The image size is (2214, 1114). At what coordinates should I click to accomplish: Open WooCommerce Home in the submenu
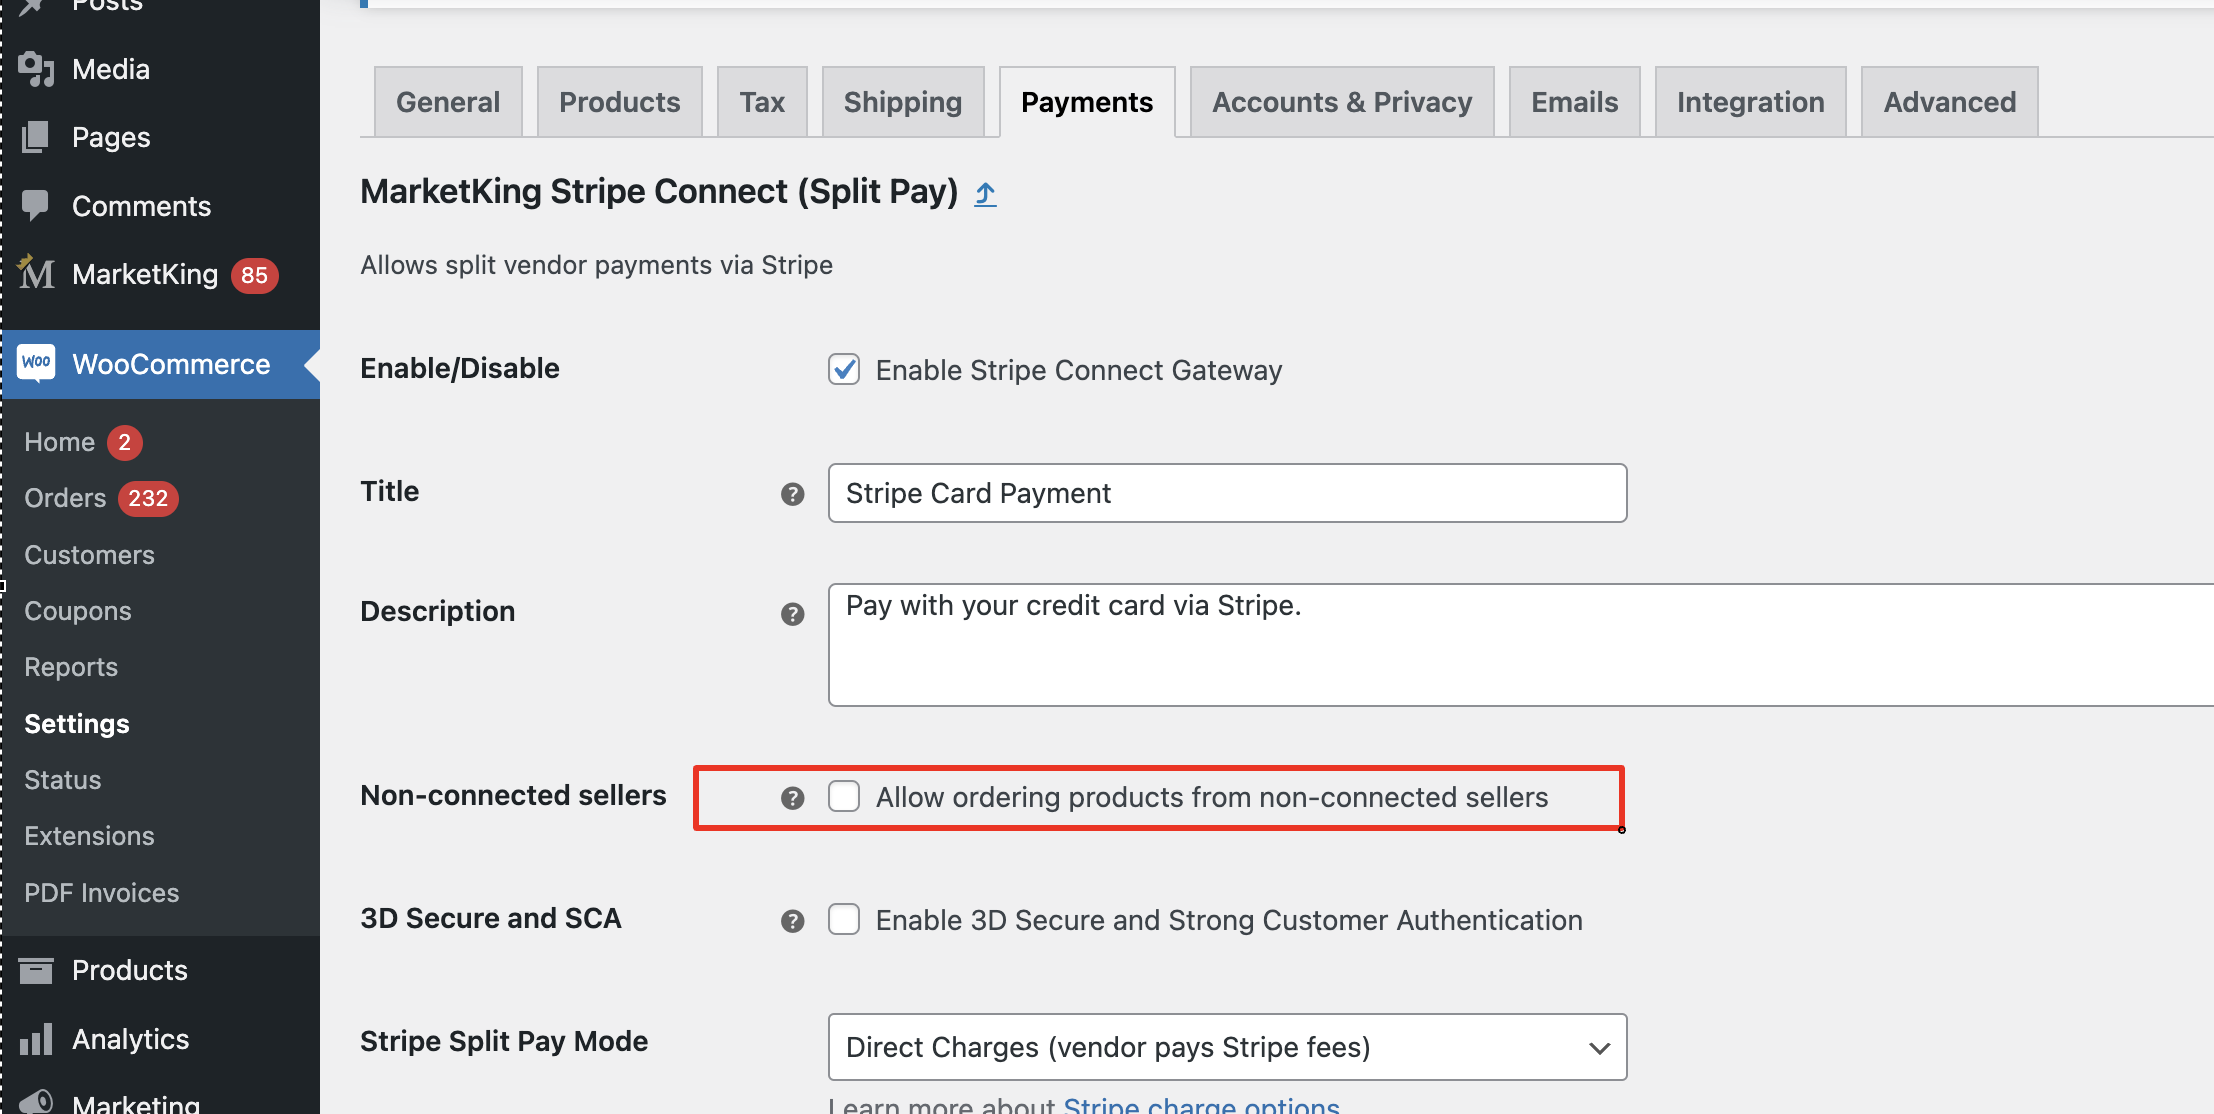pyautogui.click(x=59, y=442)
